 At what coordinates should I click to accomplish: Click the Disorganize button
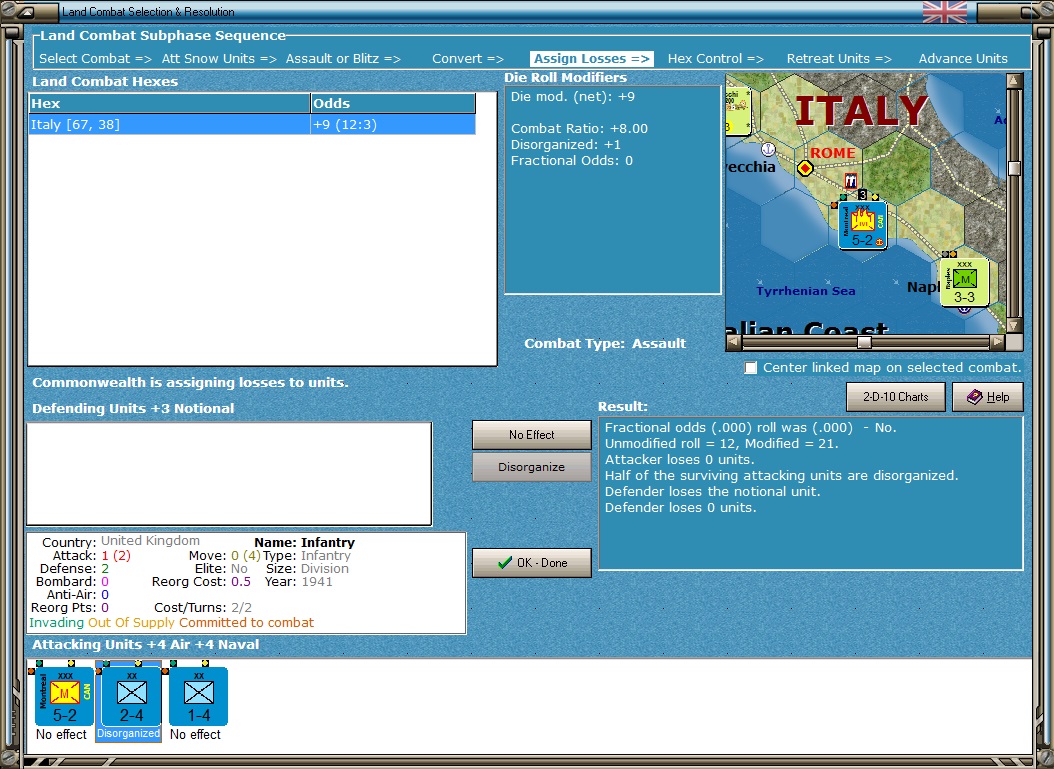coord(532,467)
